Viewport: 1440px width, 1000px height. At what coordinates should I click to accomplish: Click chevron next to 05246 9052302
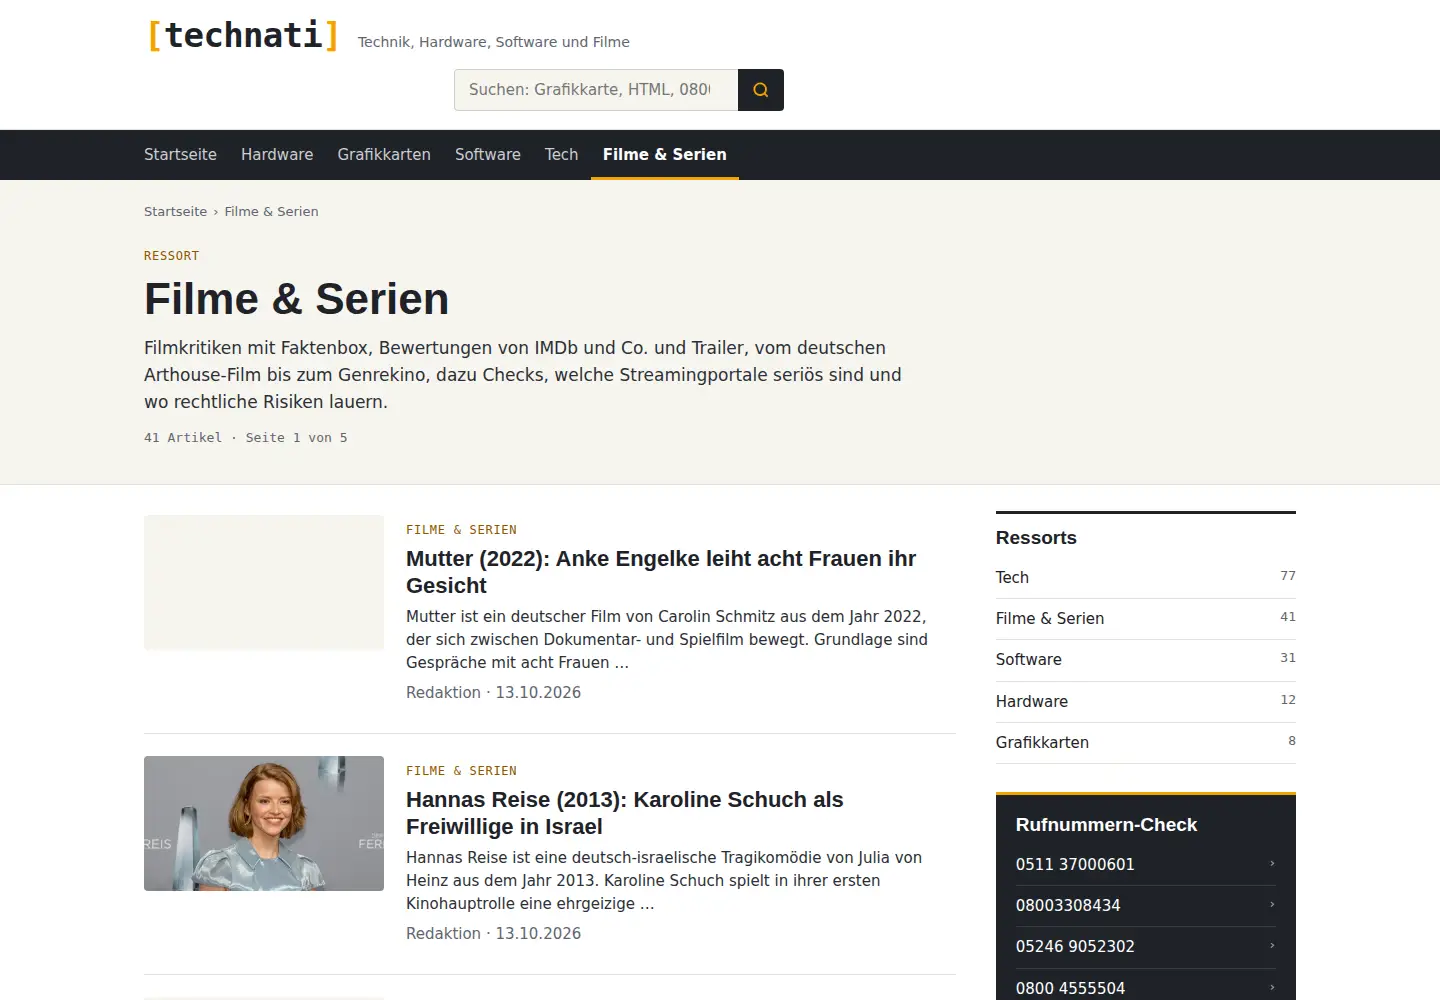coord(1272,945)
